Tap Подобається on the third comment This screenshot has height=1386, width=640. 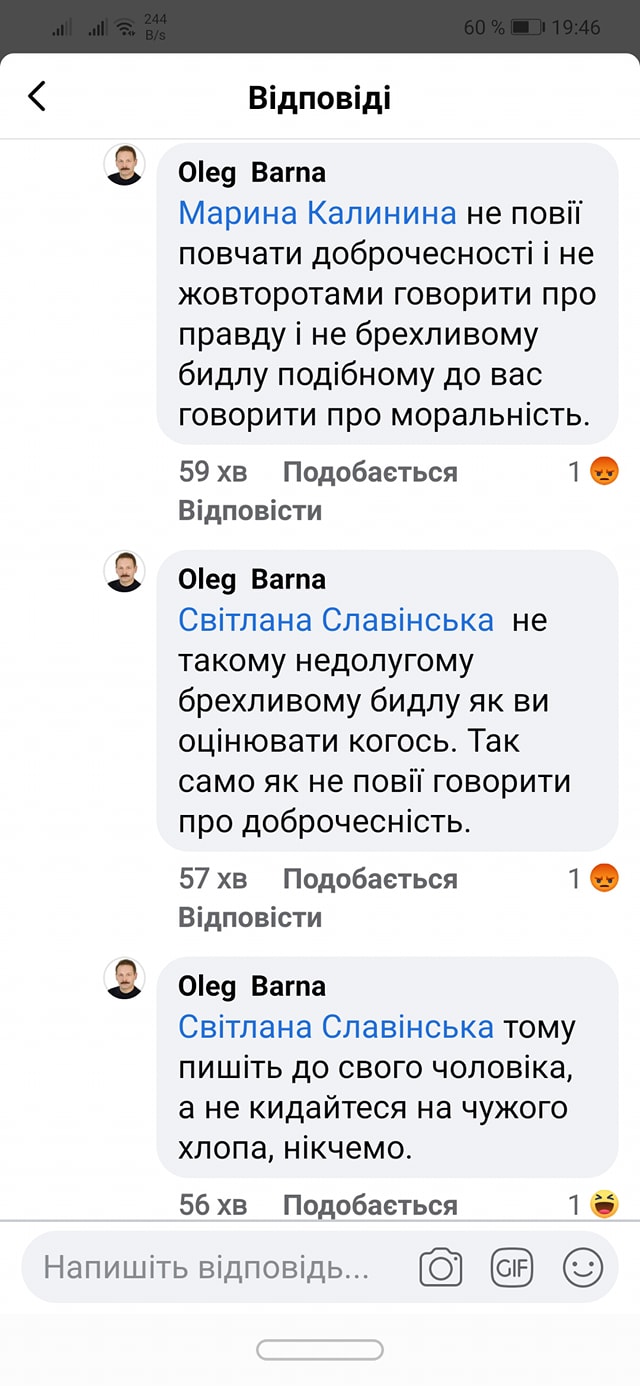point(368,1204)
